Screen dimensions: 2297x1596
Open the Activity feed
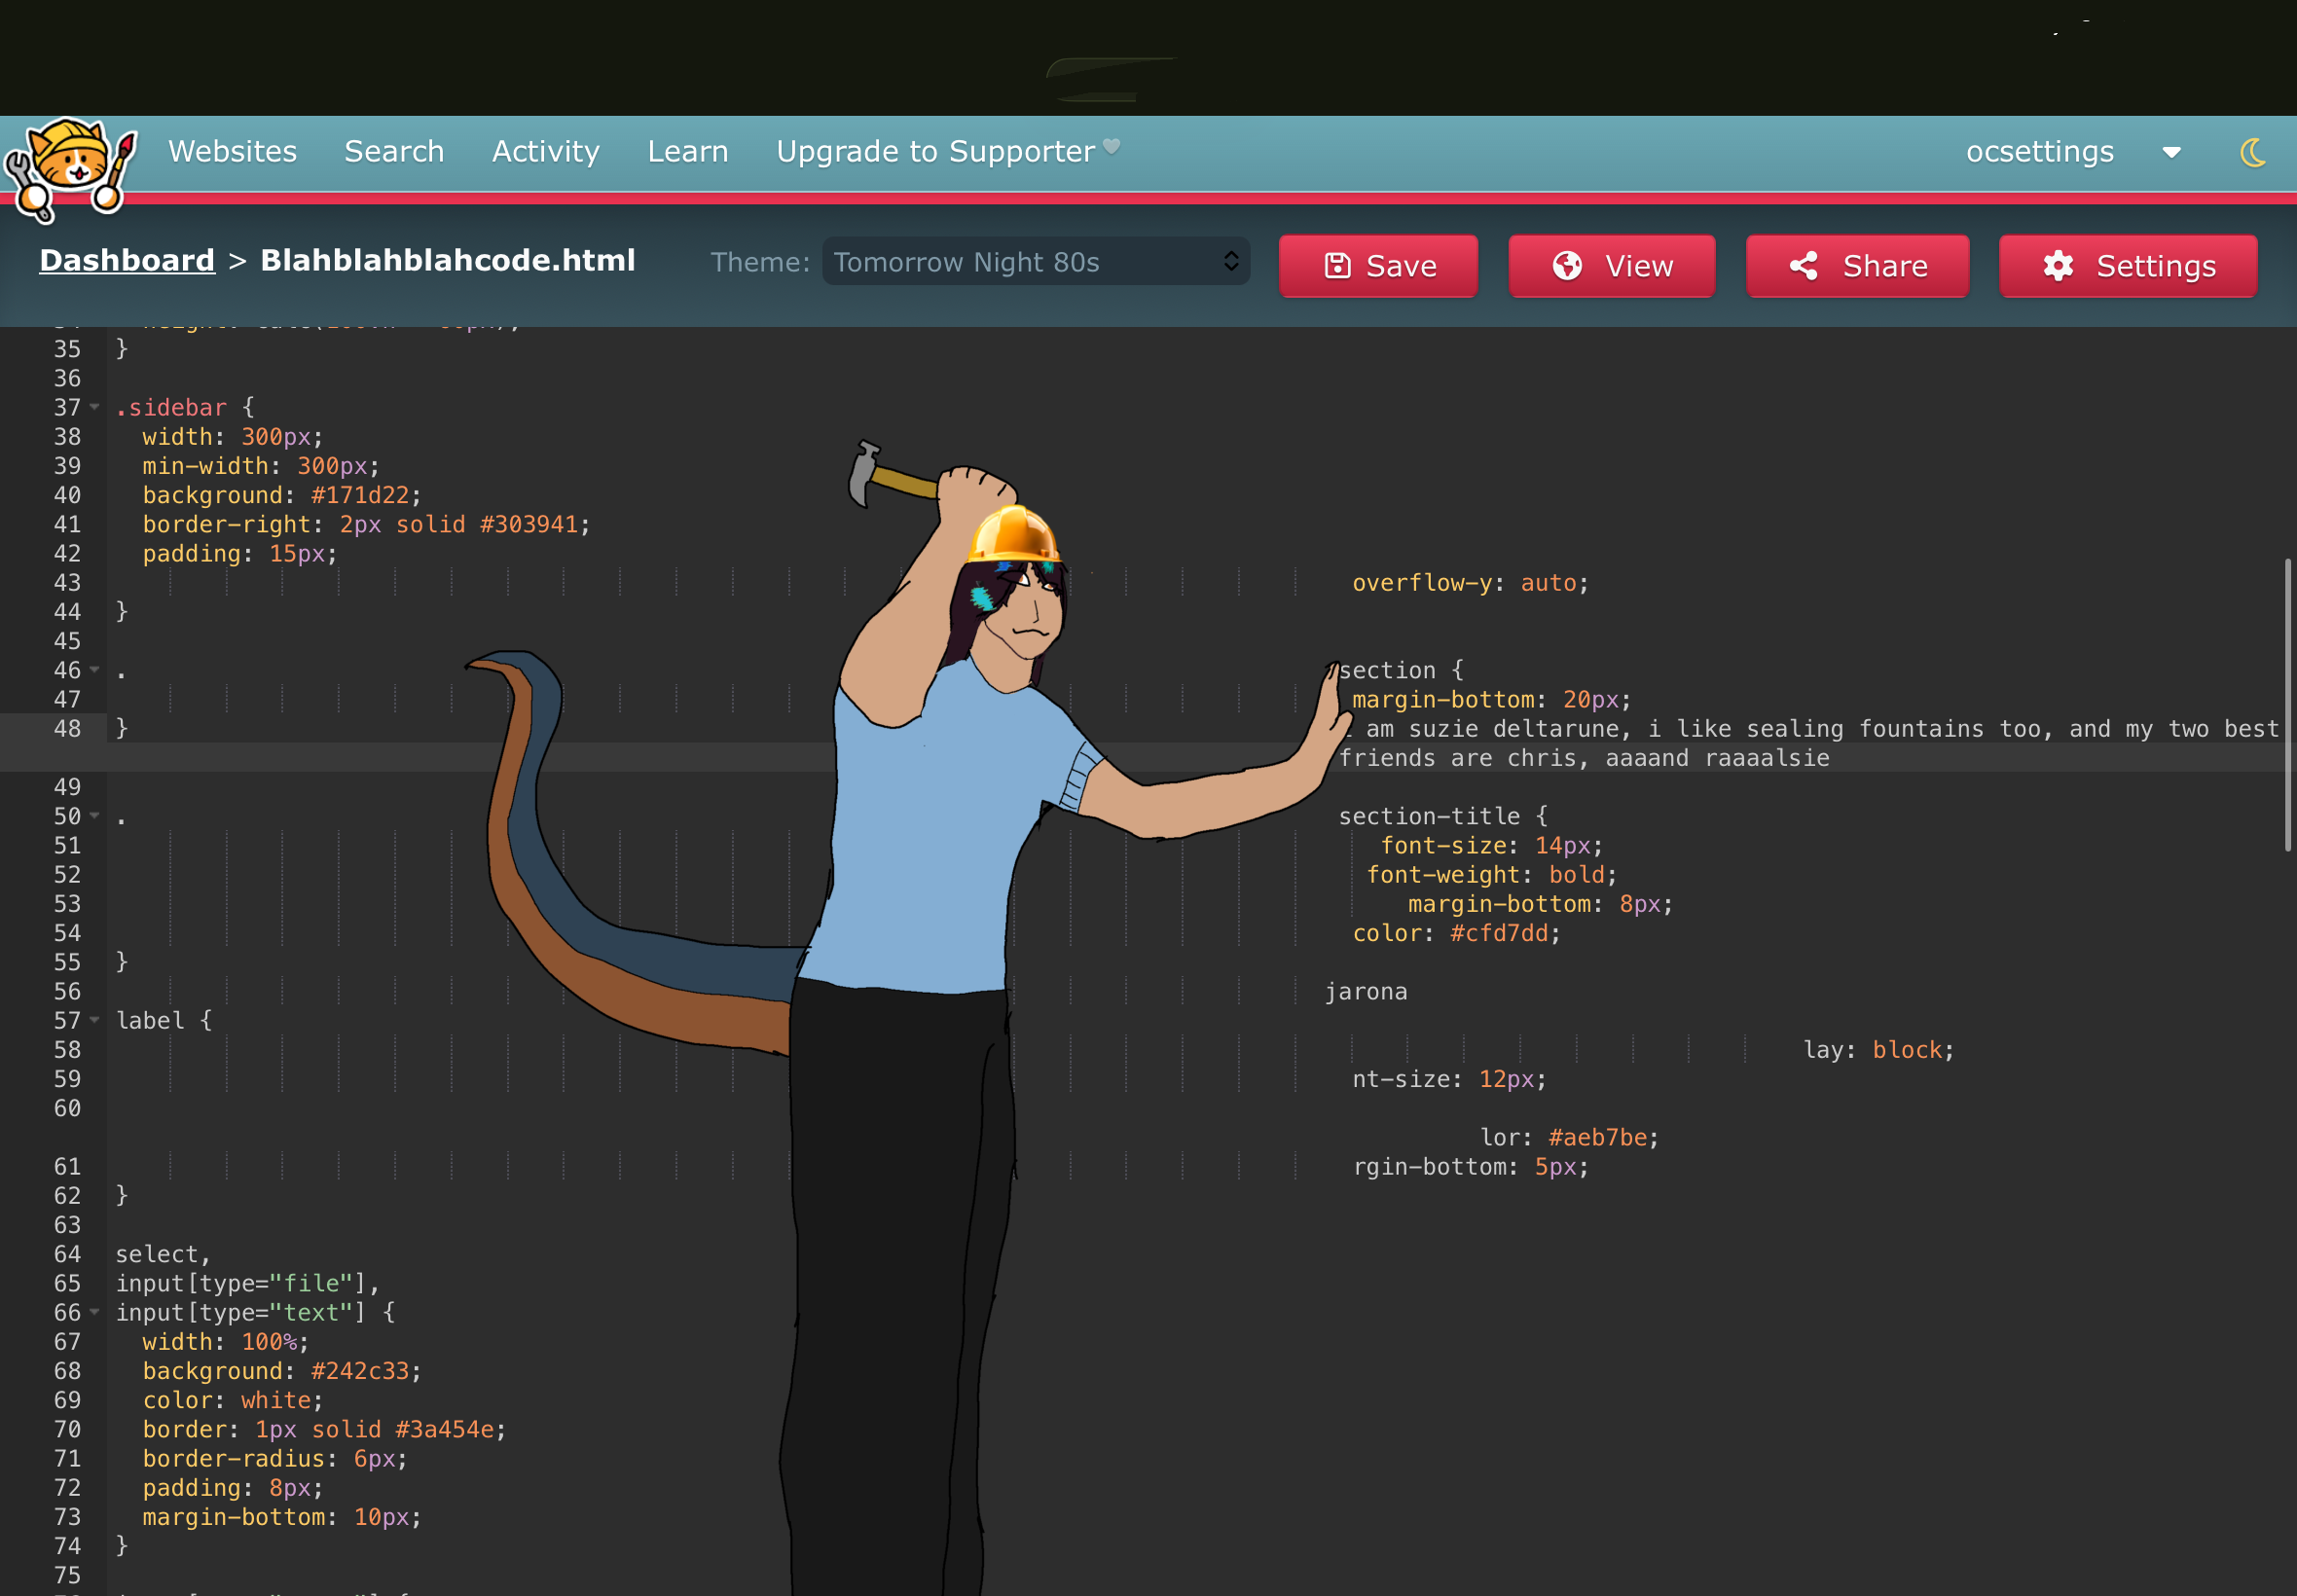546,151
